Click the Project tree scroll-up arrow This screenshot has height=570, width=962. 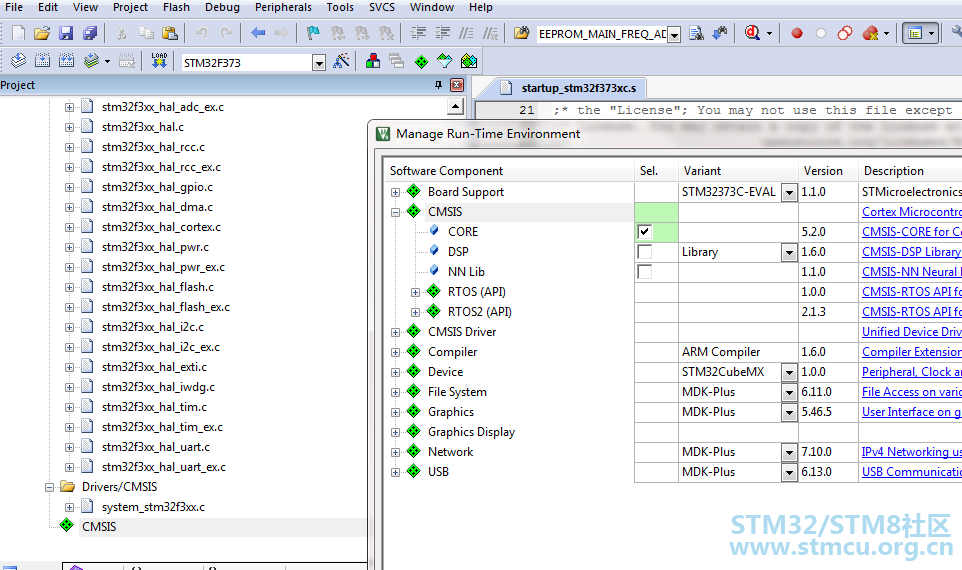(x=455, y=107)
